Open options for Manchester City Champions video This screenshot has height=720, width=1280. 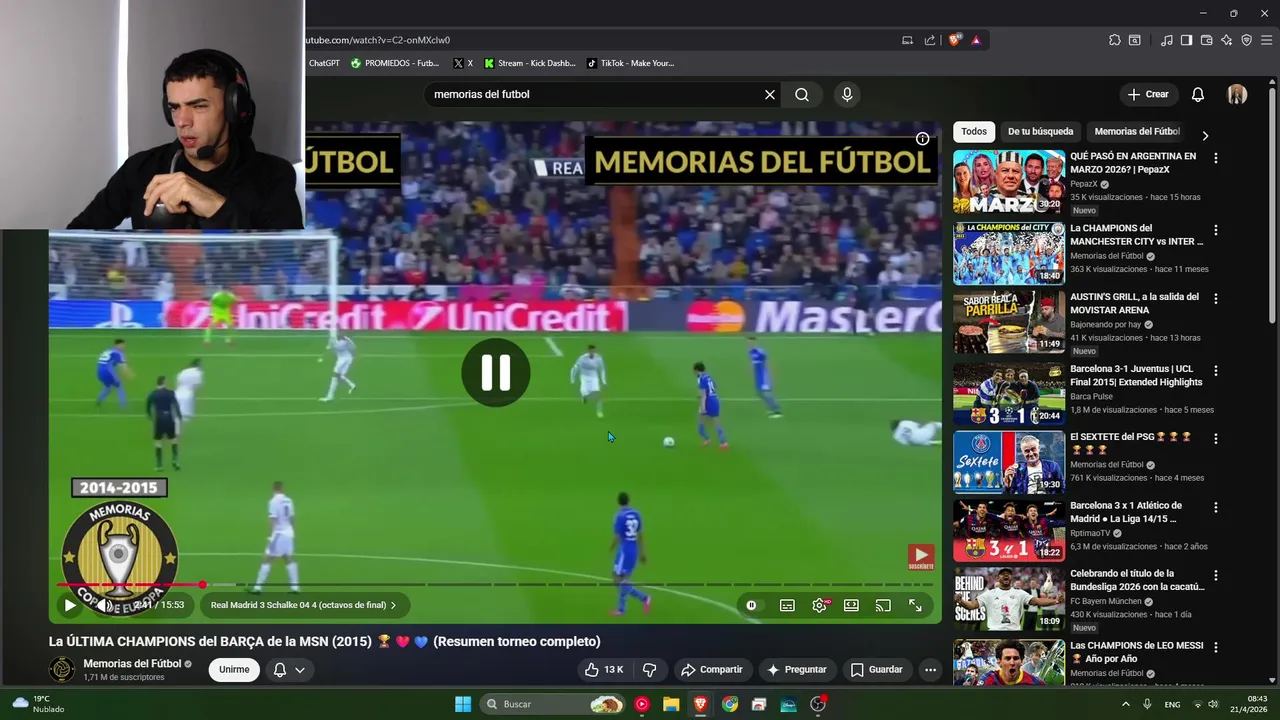click(x=1216, y=230)
